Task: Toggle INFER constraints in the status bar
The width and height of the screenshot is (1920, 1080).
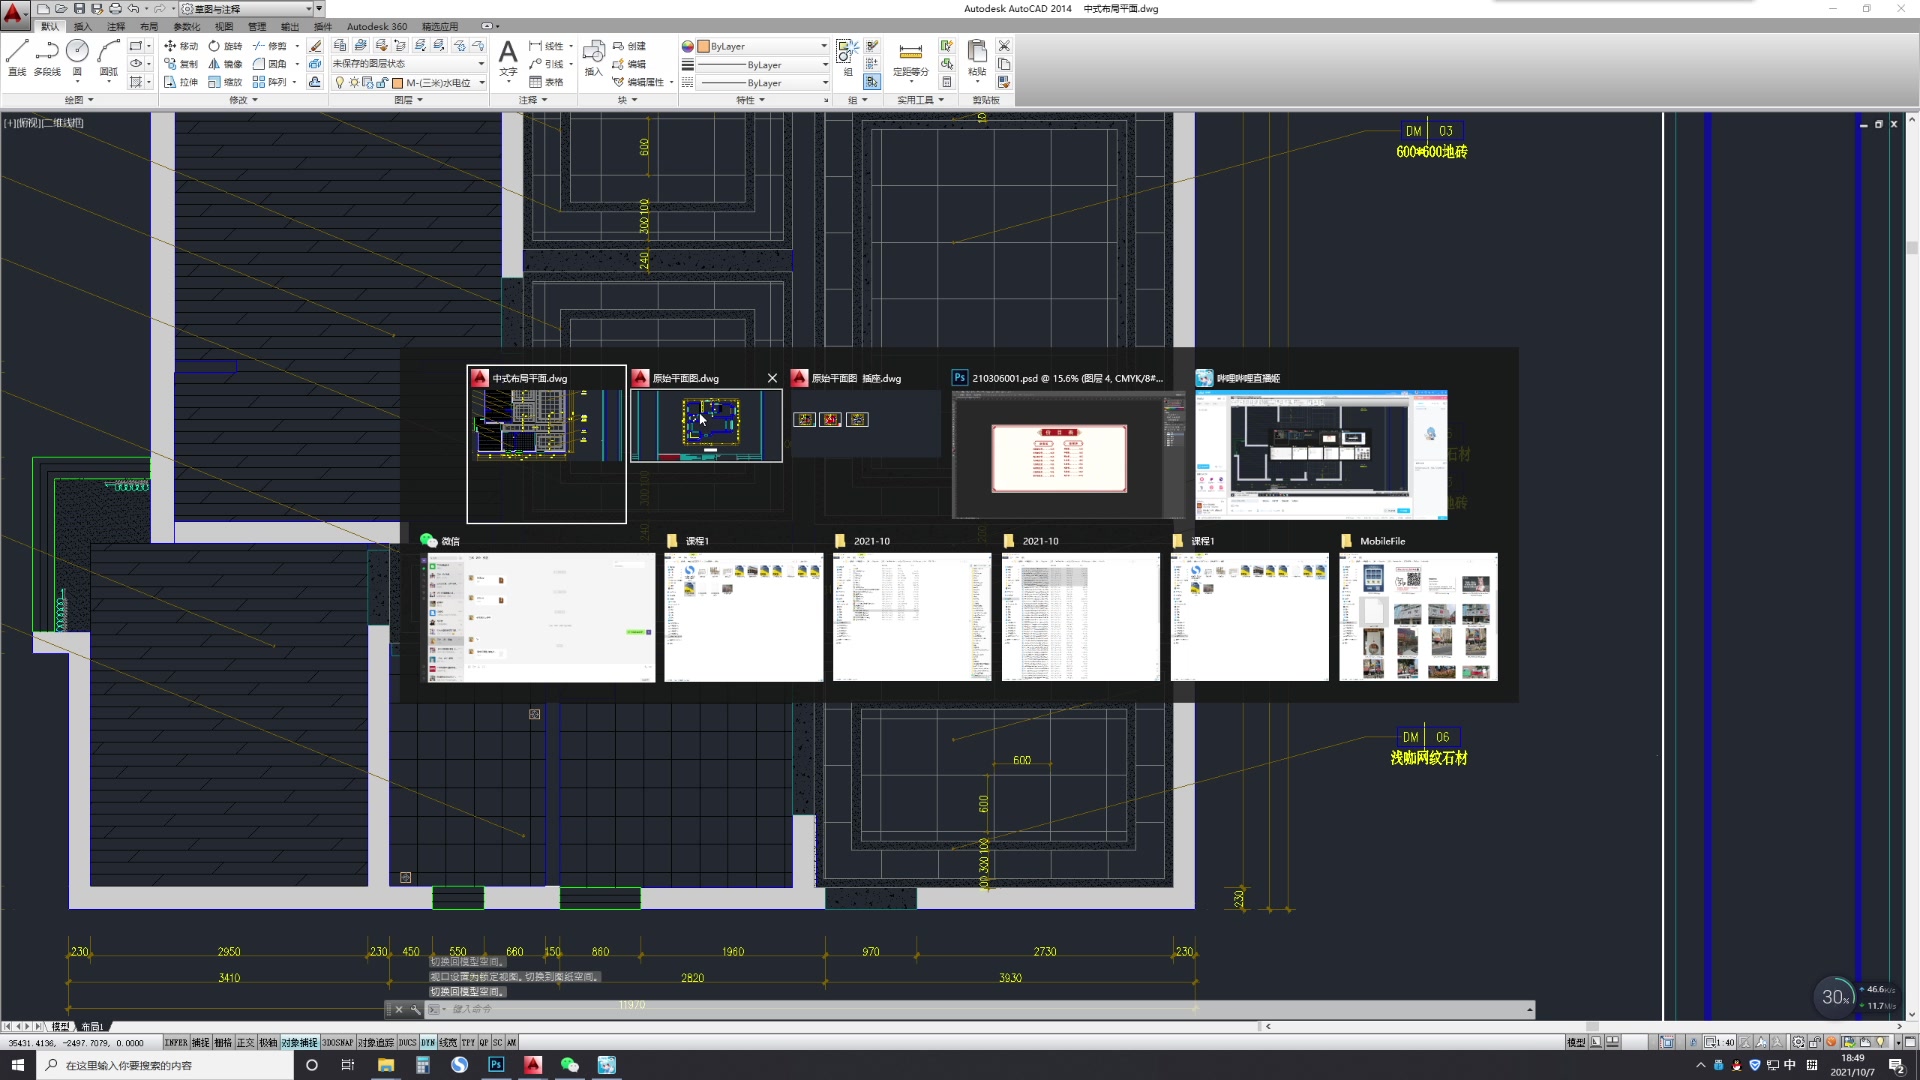Action: point(176,1042)
